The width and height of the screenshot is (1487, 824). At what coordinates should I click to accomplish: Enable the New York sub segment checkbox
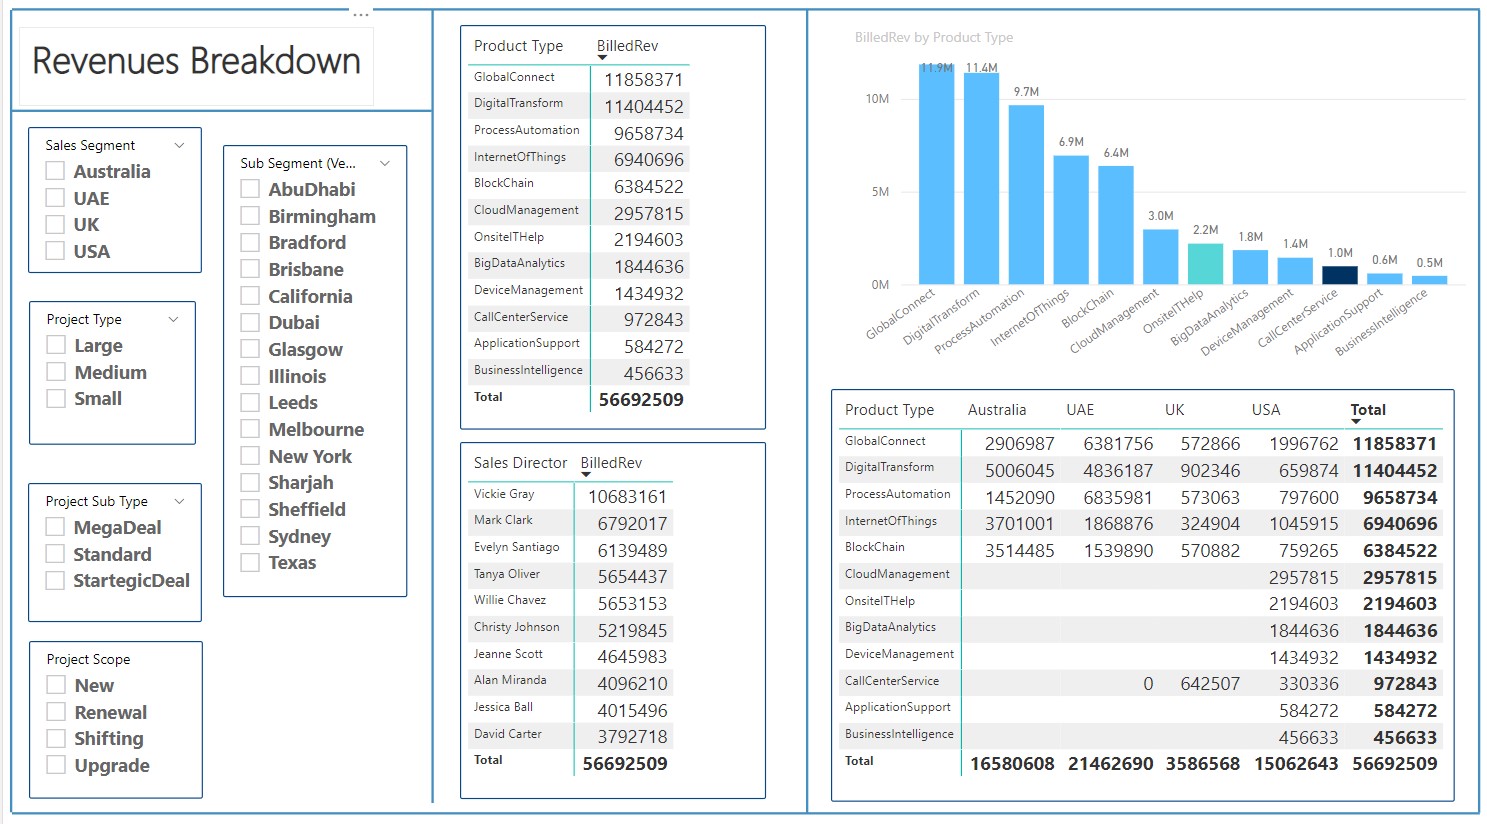[x=250, y=456]
